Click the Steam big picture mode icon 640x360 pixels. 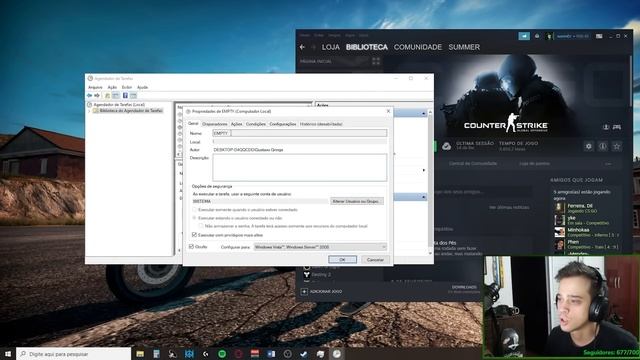tap(599, 36)
